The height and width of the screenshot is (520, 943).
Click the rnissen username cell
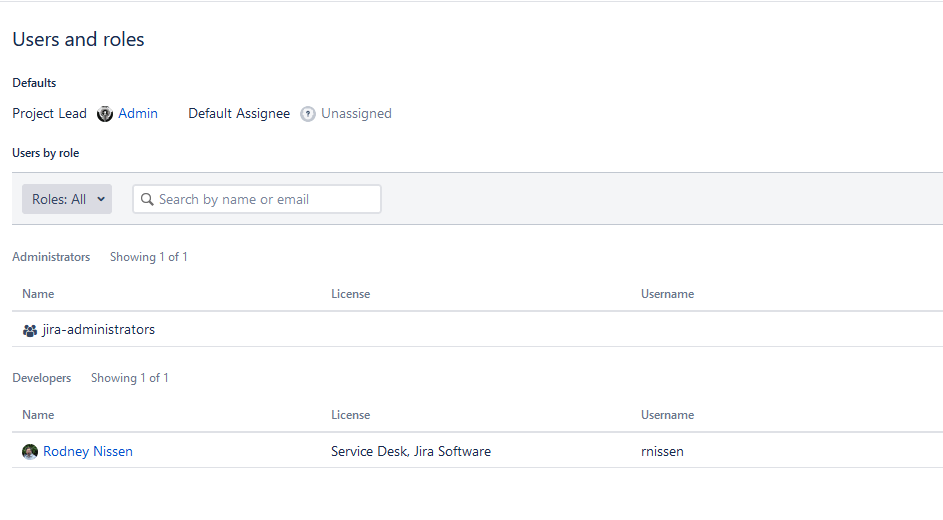[662, 452]
